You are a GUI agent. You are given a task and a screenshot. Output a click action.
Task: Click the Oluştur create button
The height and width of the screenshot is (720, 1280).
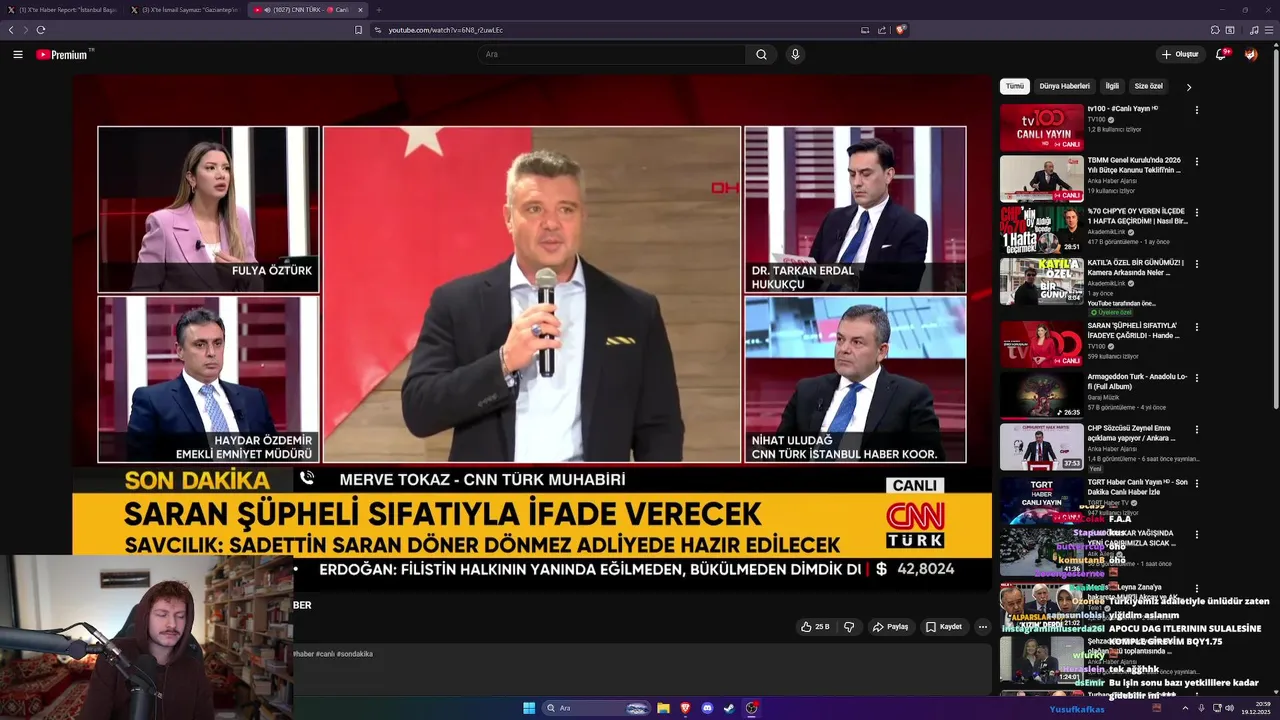coord(1179,54)
